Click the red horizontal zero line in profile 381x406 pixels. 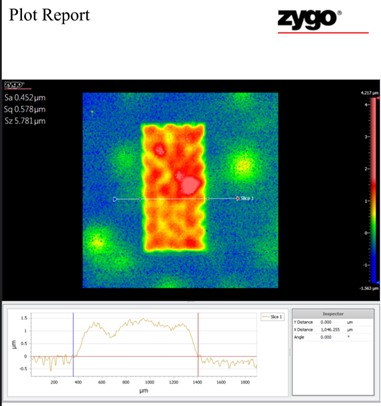144,356
